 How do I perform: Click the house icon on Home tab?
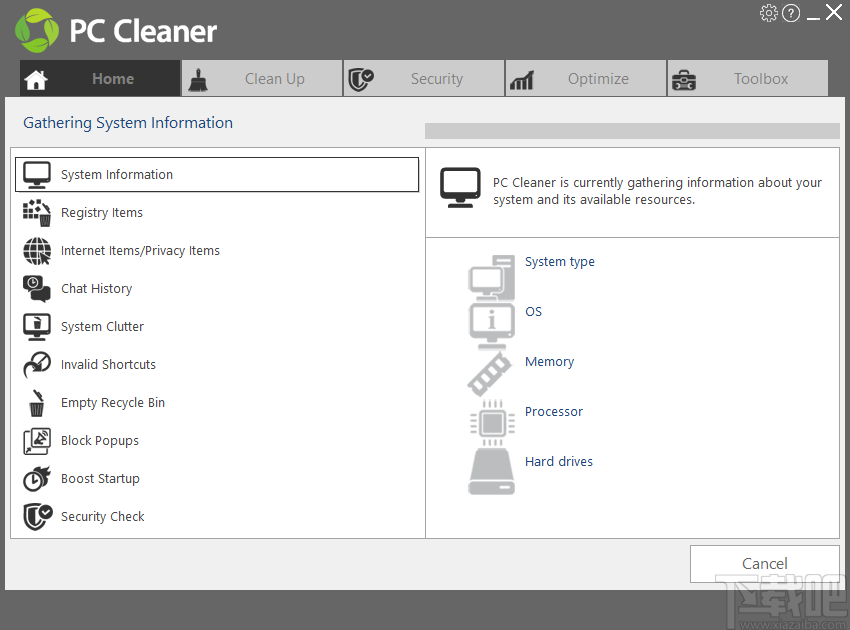point(36,80)
